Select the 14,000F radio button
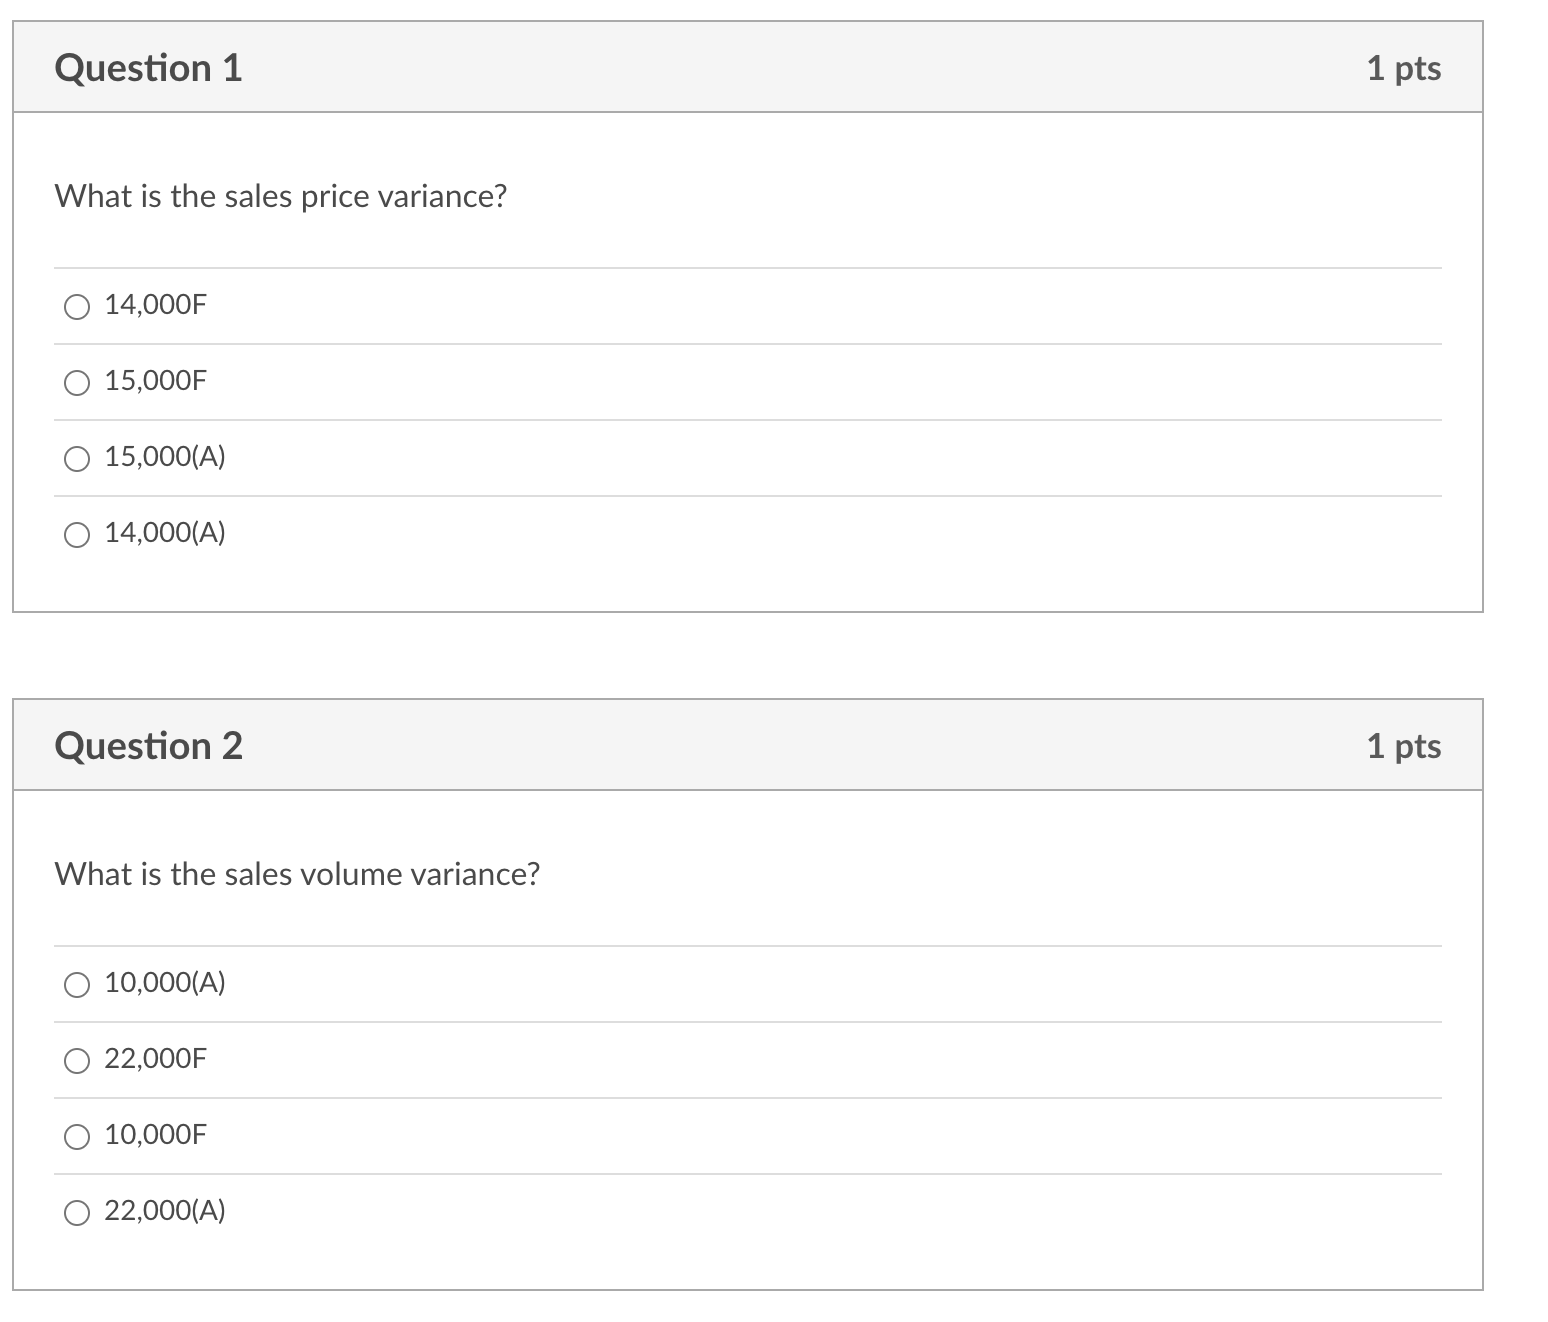1548x1322 pixels. pos(76,306)
